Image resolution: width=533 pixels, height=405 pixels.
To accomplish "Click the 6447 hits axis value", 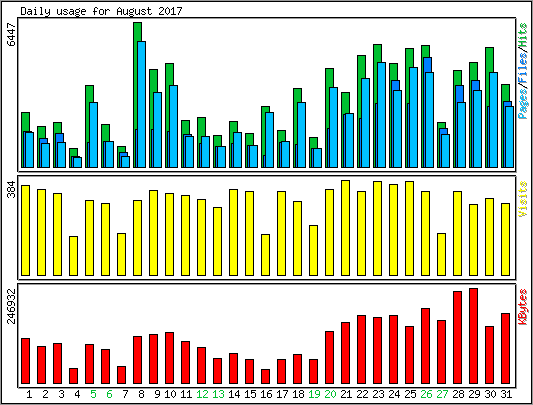I will click(x=12, y=34).
